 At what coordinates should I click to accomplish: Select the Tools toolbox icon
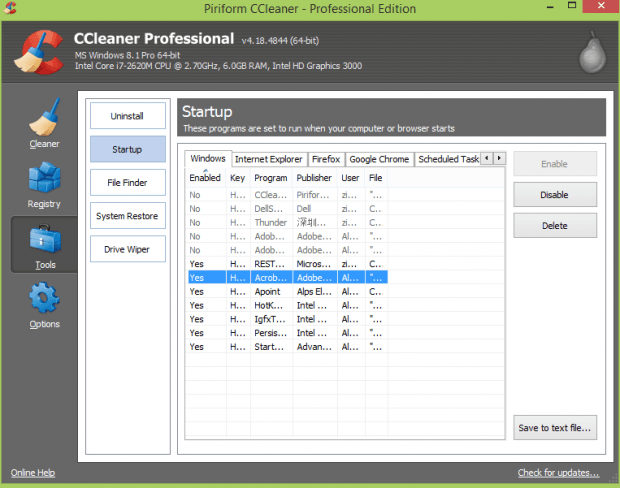pyautogui.click(x=45, y=238)
